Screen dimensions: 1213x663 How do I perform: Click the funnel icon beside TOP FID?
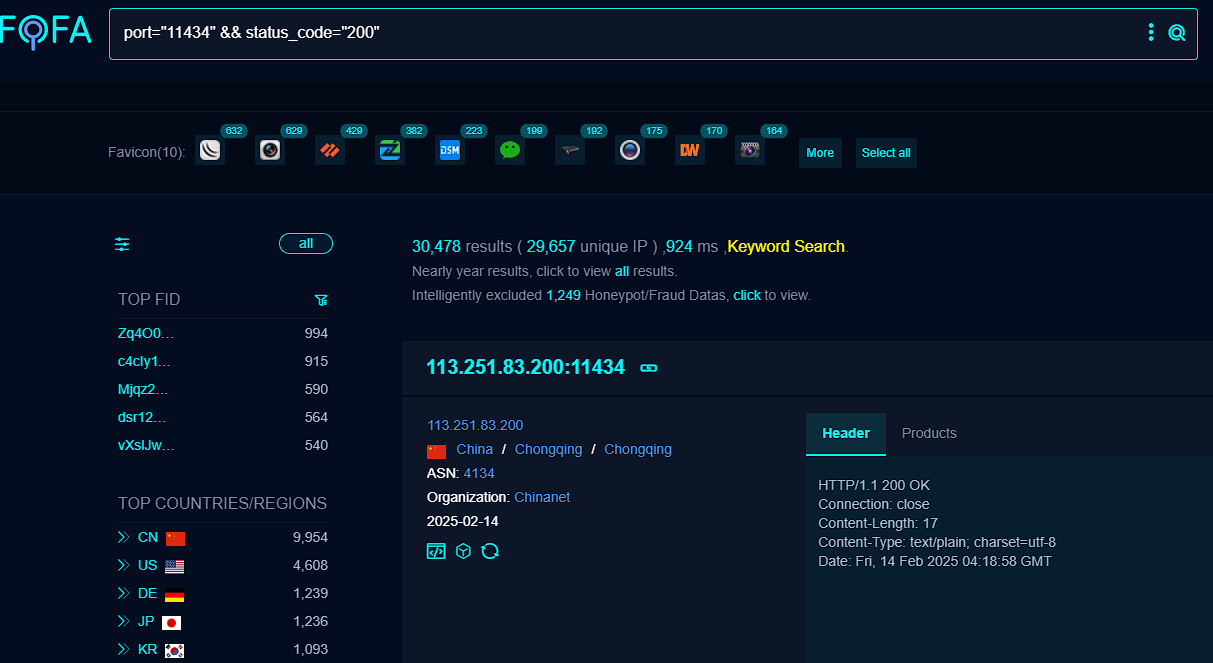(x=321, y=300)
